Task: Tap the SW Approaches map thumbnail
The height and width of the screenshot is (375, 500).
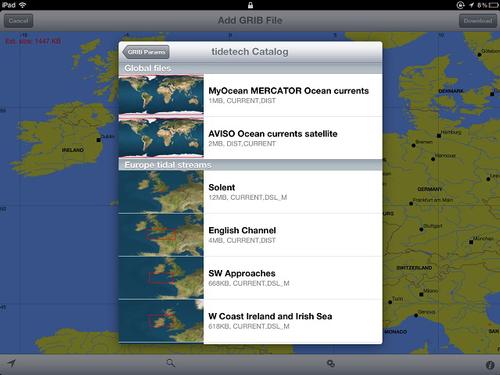Action: [x=161, y=278]
